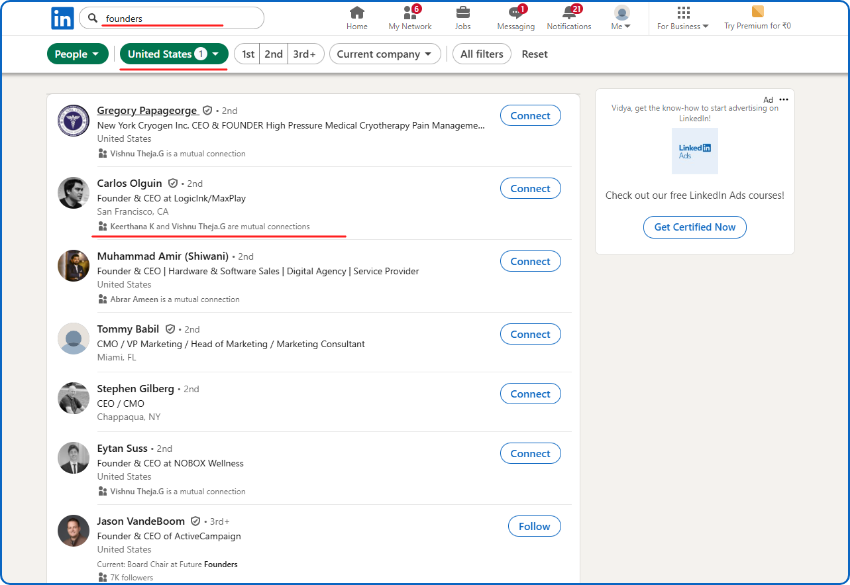Toggle the 3rd+ connections filter
Screen dimensions: 850x585
(x=305, y=54)
